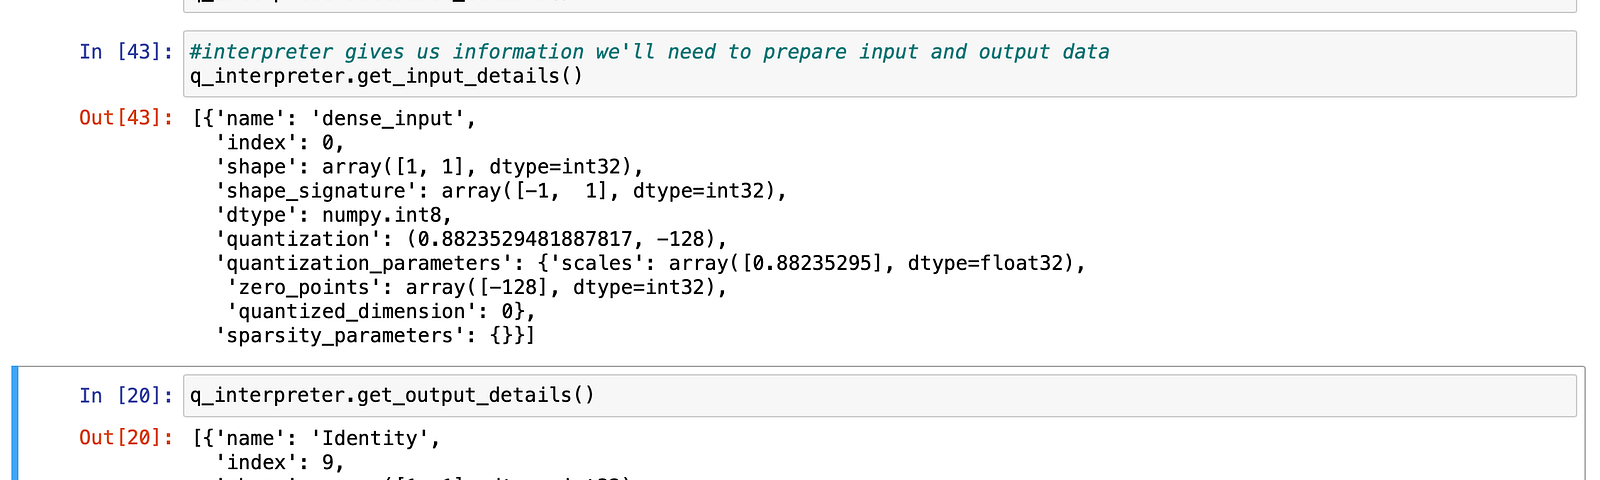Viewport: 1600px width, 480px height.
Task: Click the 'dtype': numpy.int8 output line
Action: click(333, 215)
